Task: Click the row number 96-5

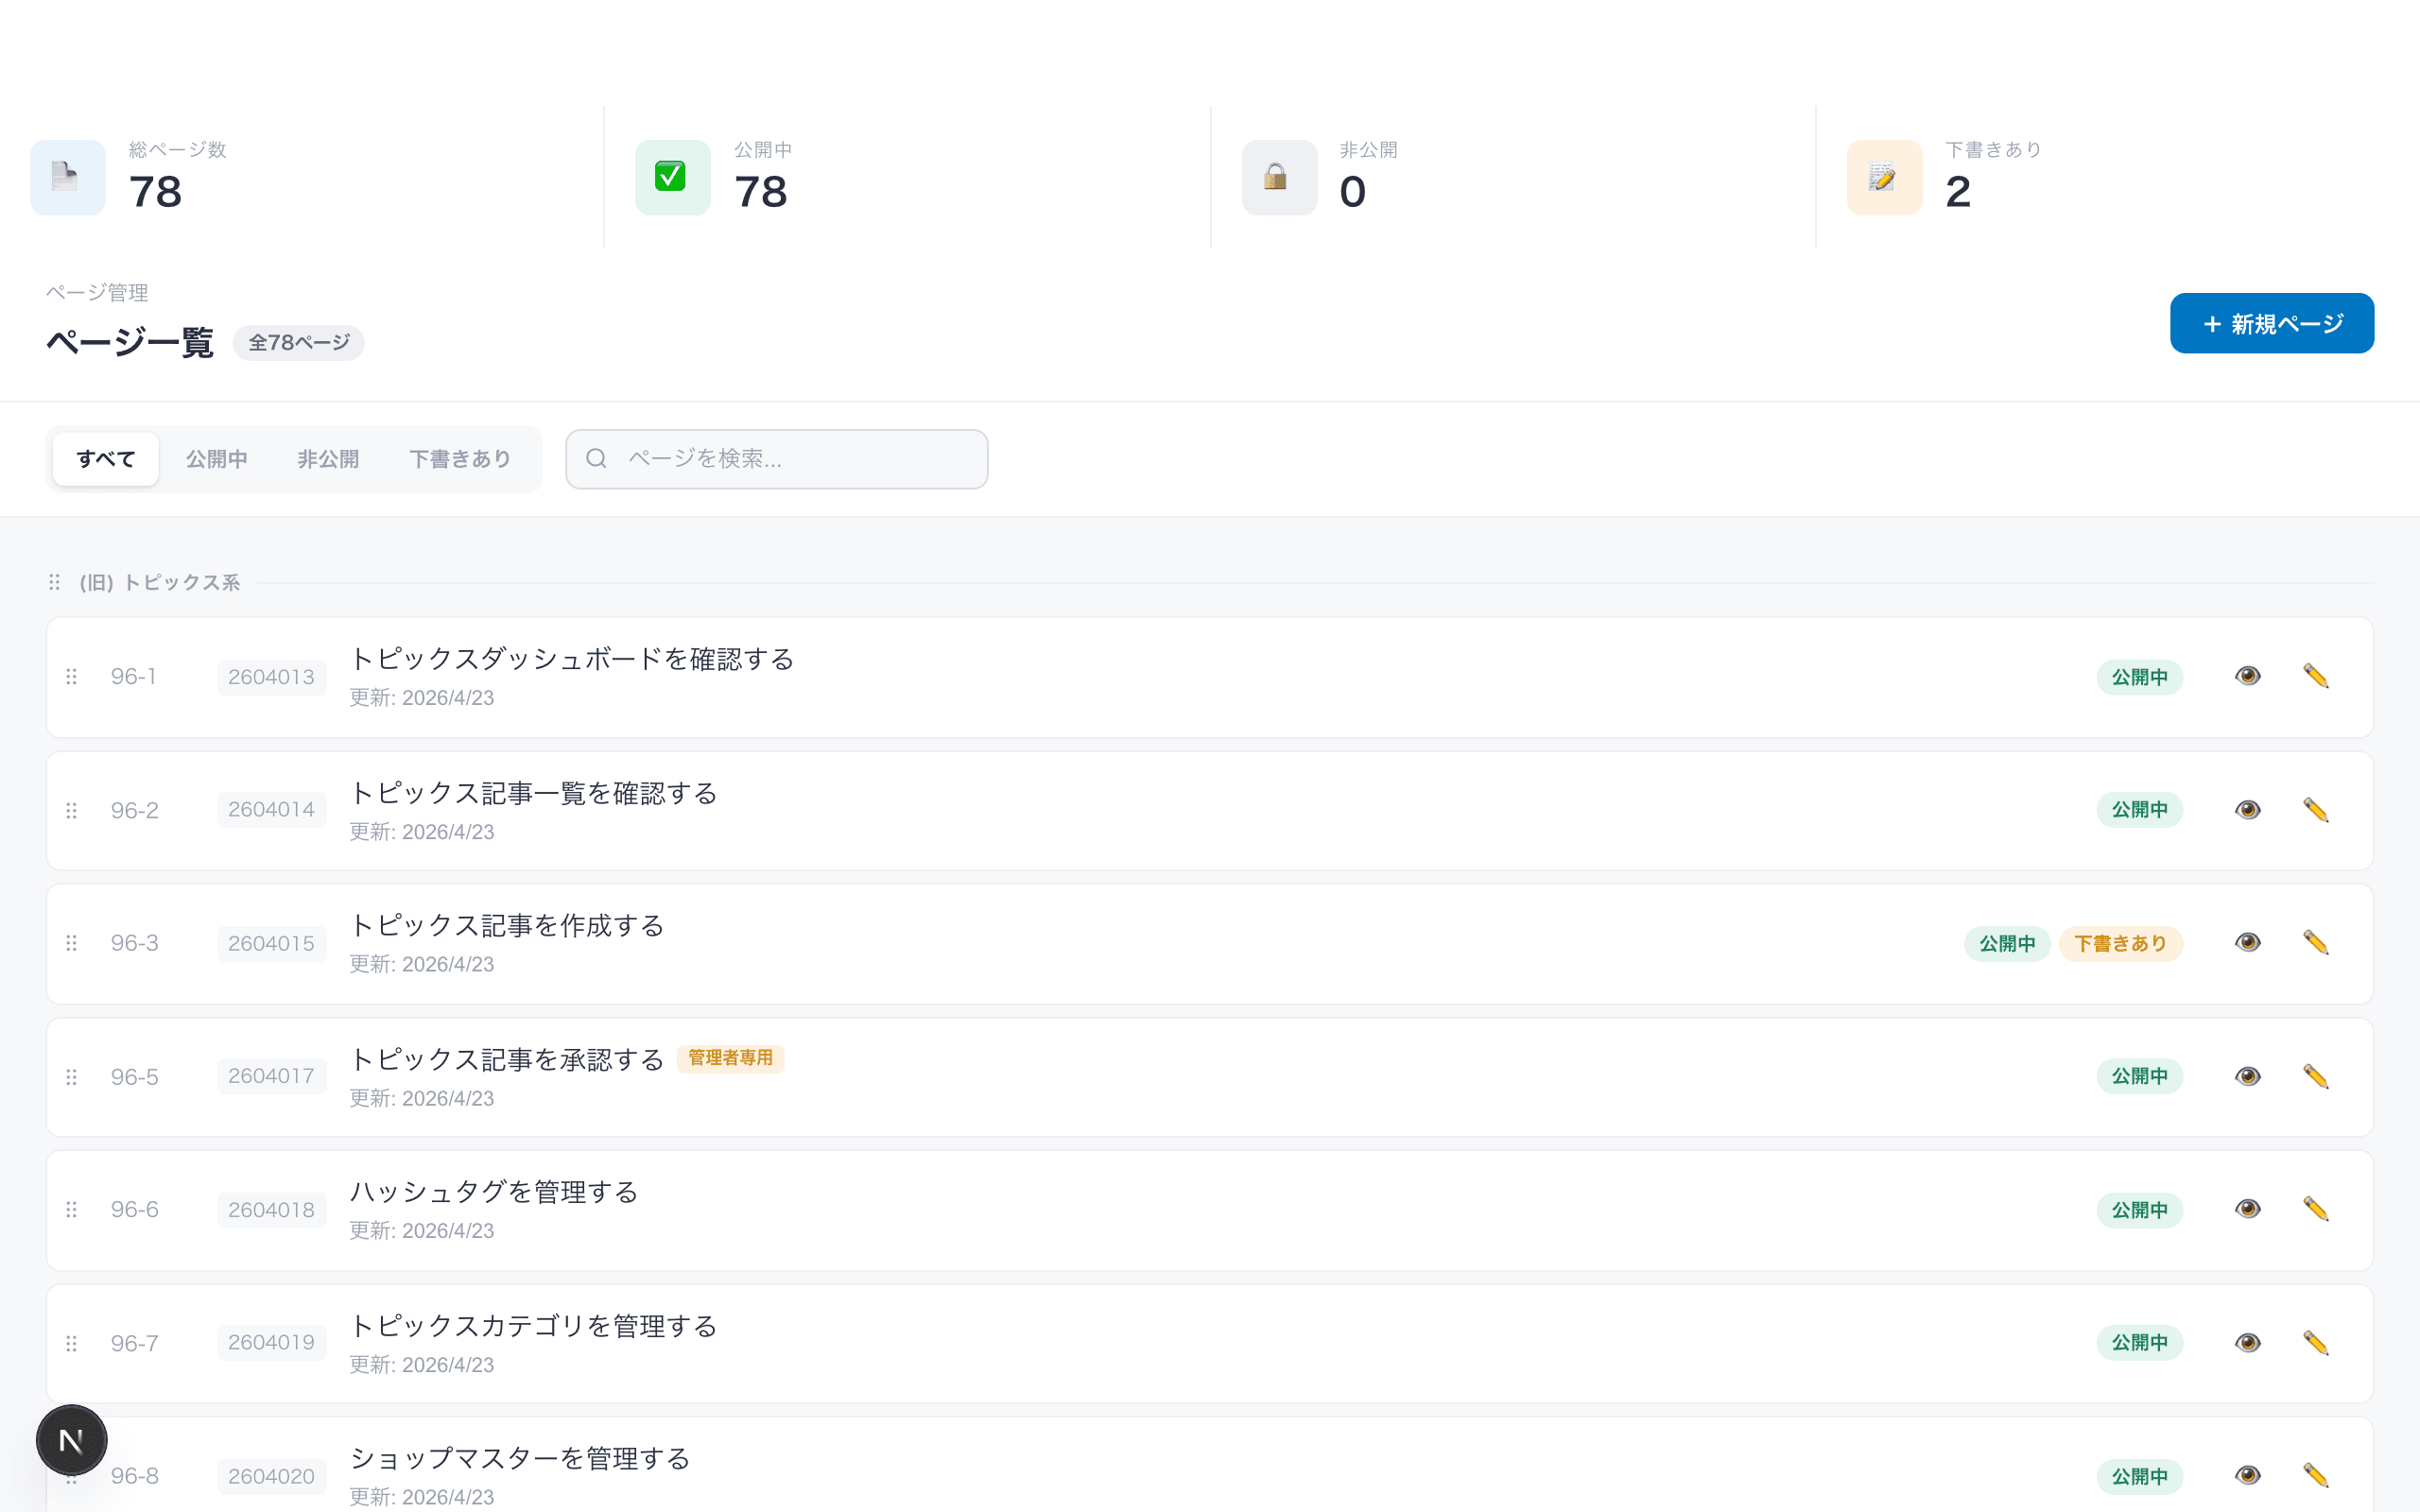Action: pyautogui.click(x=135, y=1077)
